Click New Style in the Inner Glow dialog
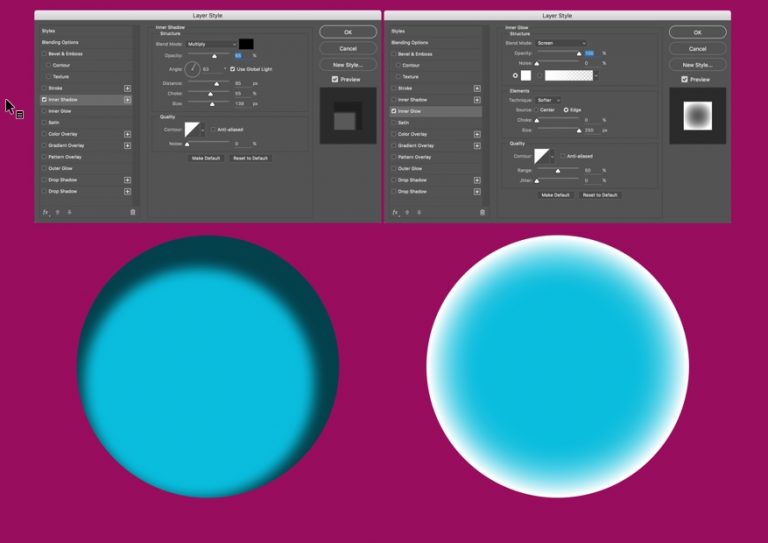Viewport: 768px width, 543px height. (697, 65)
